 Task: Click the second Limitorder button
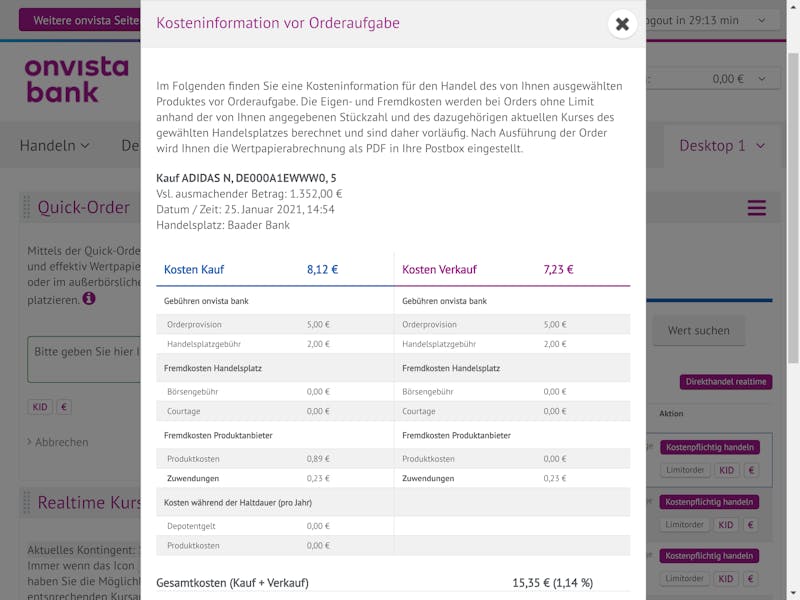(684, 524)
